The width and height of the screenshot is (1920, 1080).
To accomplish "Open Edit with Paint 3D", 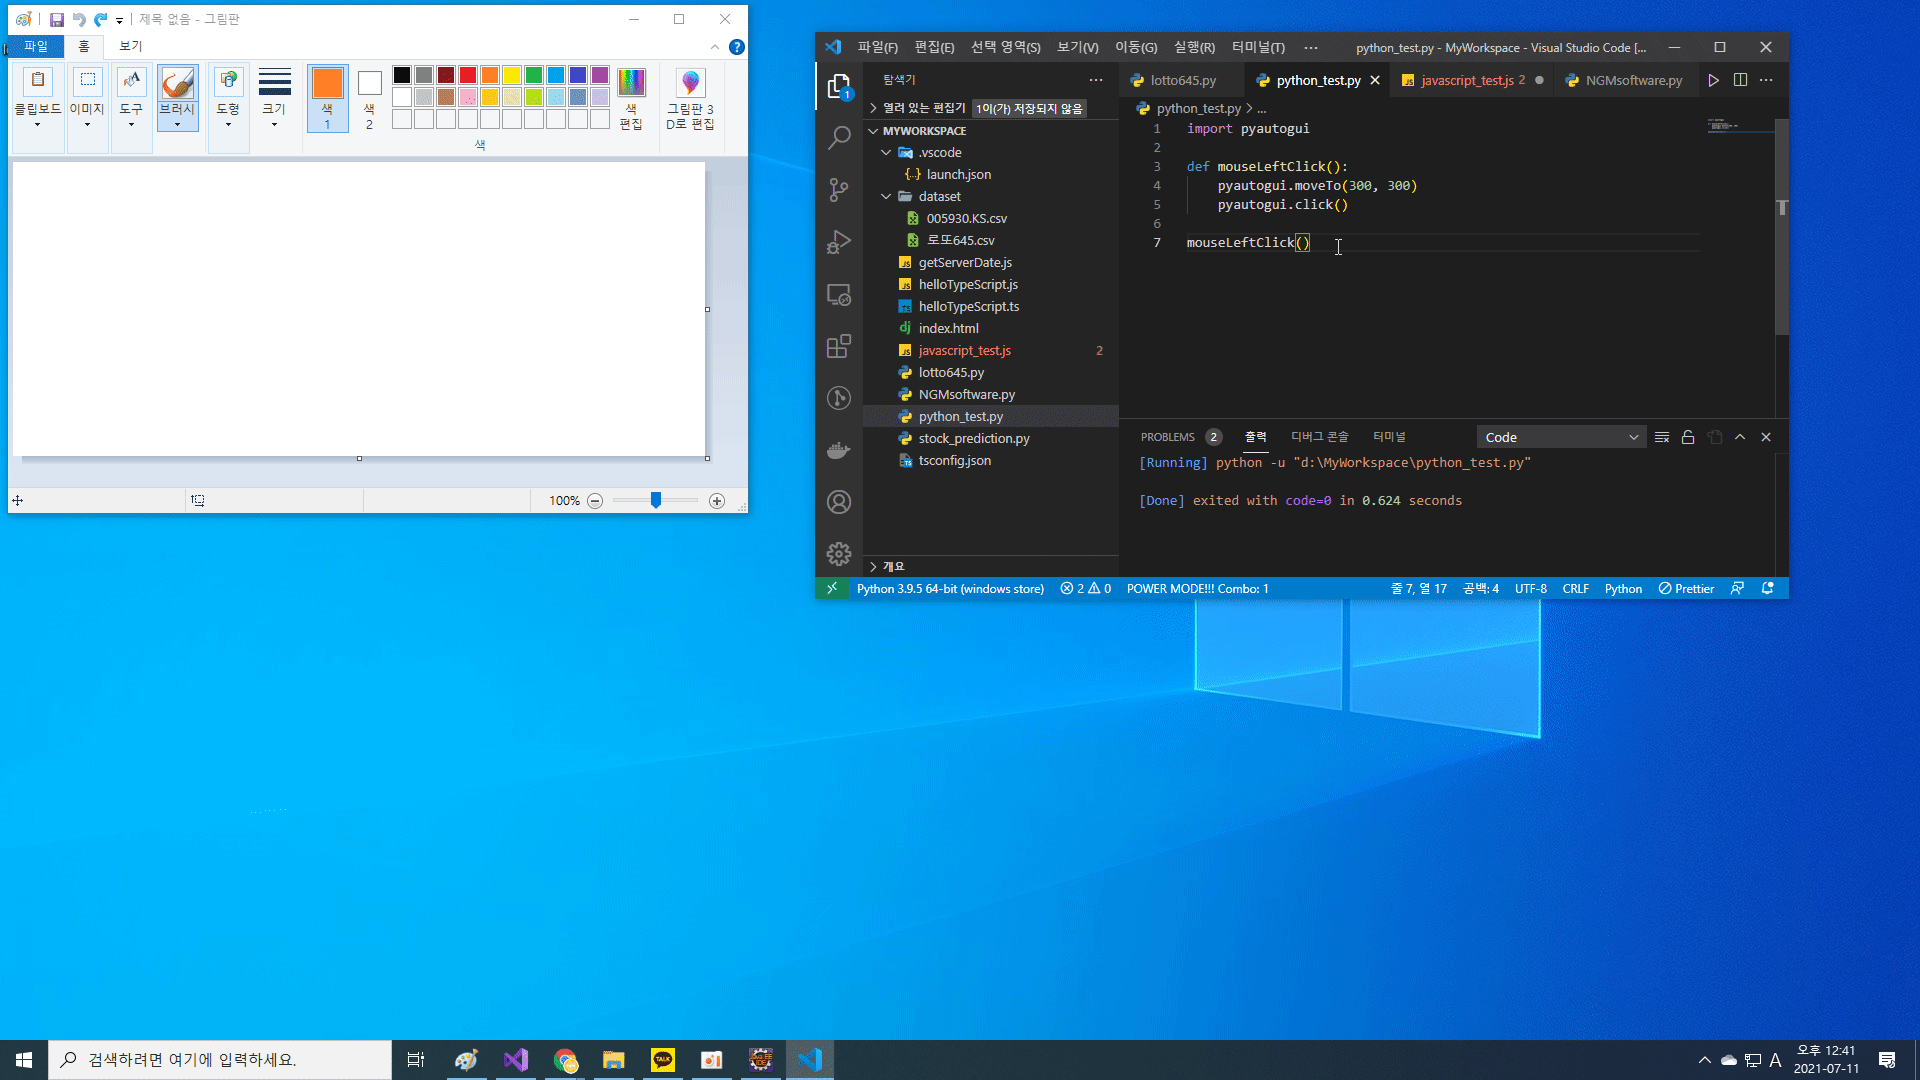I will pos(690,98).
